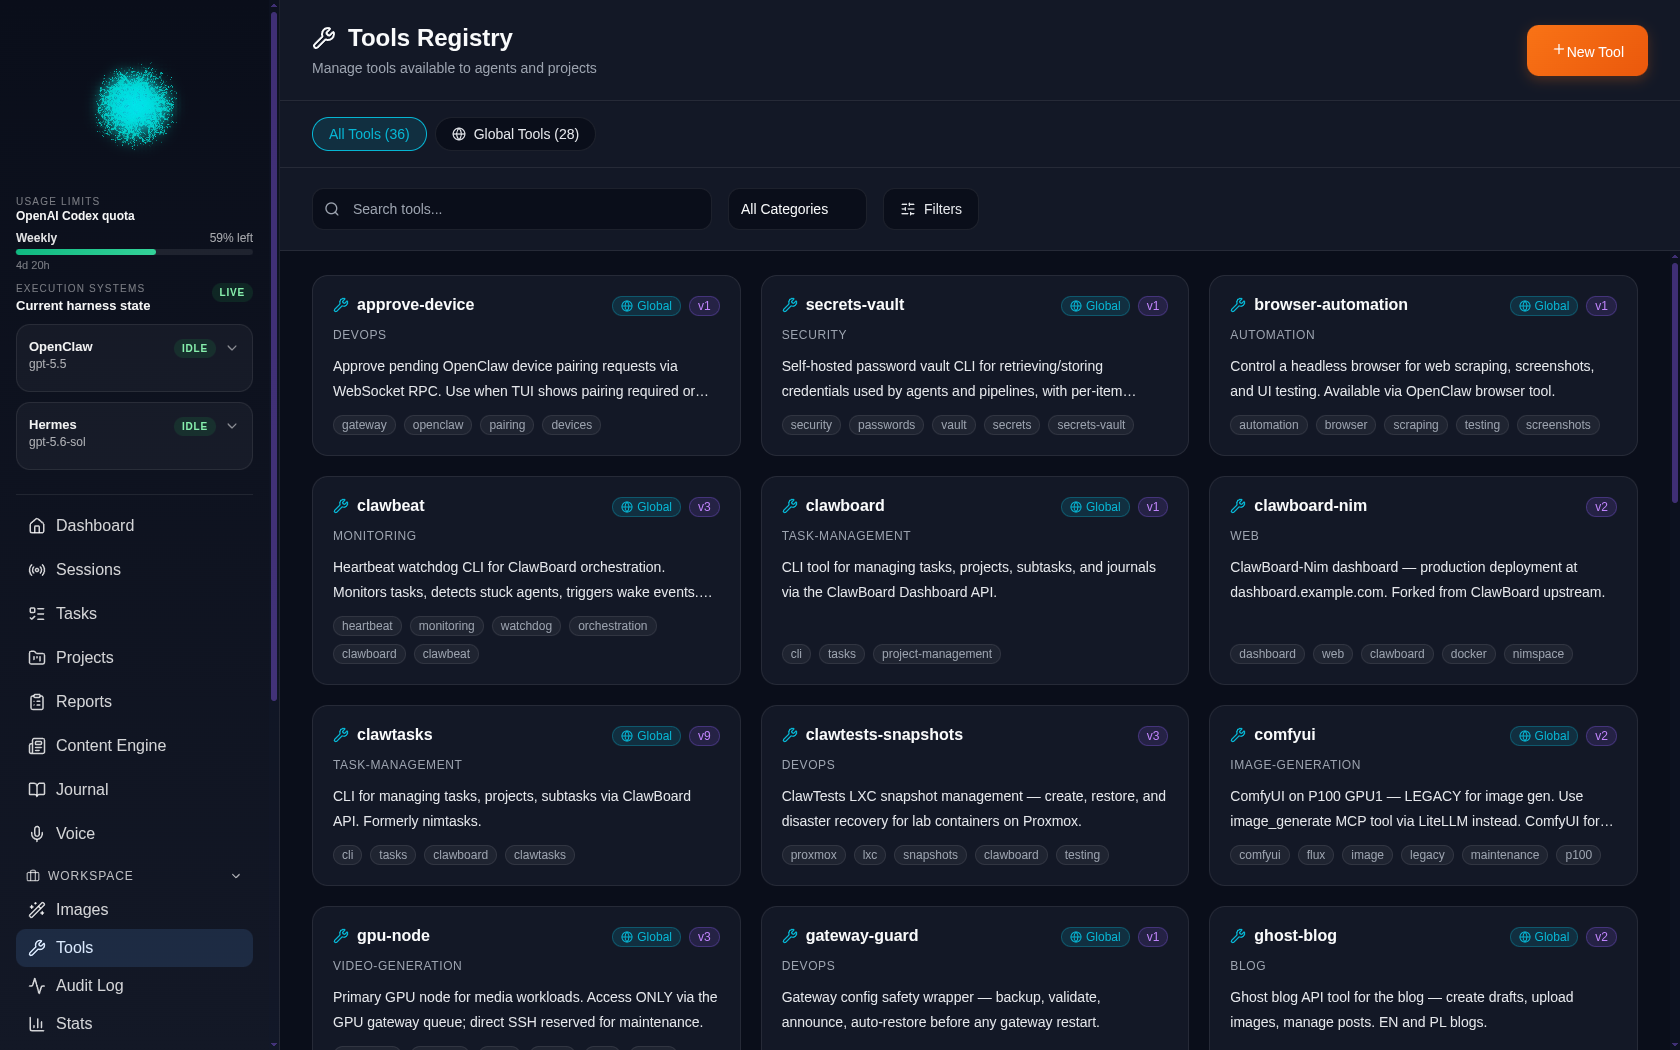The image size is (1680, 1050).
Task: Click the Images magic wand icon
Action: [37, 910]
